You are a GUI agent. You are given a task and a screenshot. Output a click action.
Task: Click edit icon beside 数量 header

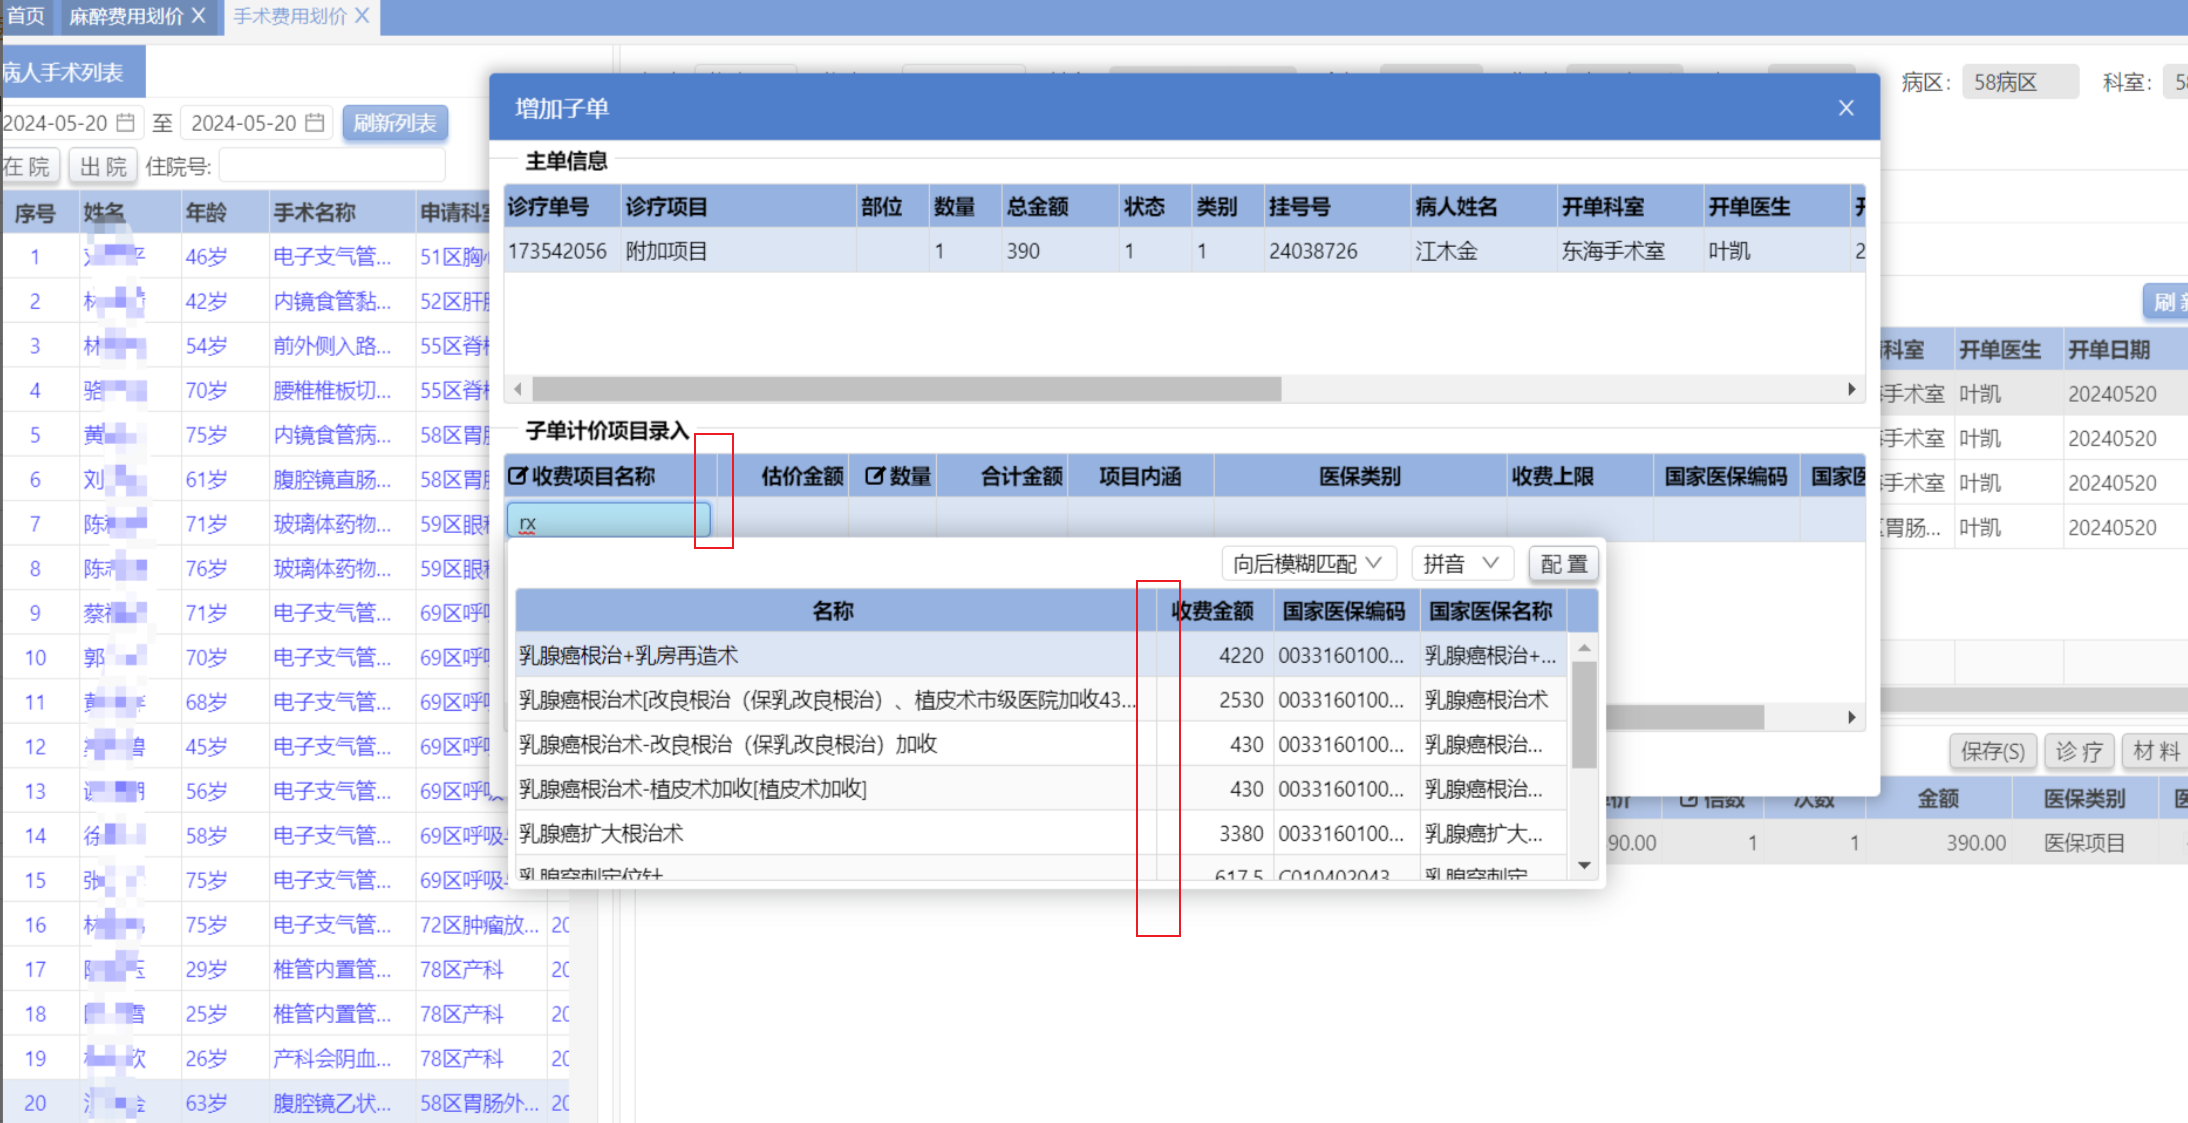coord(874,476)
